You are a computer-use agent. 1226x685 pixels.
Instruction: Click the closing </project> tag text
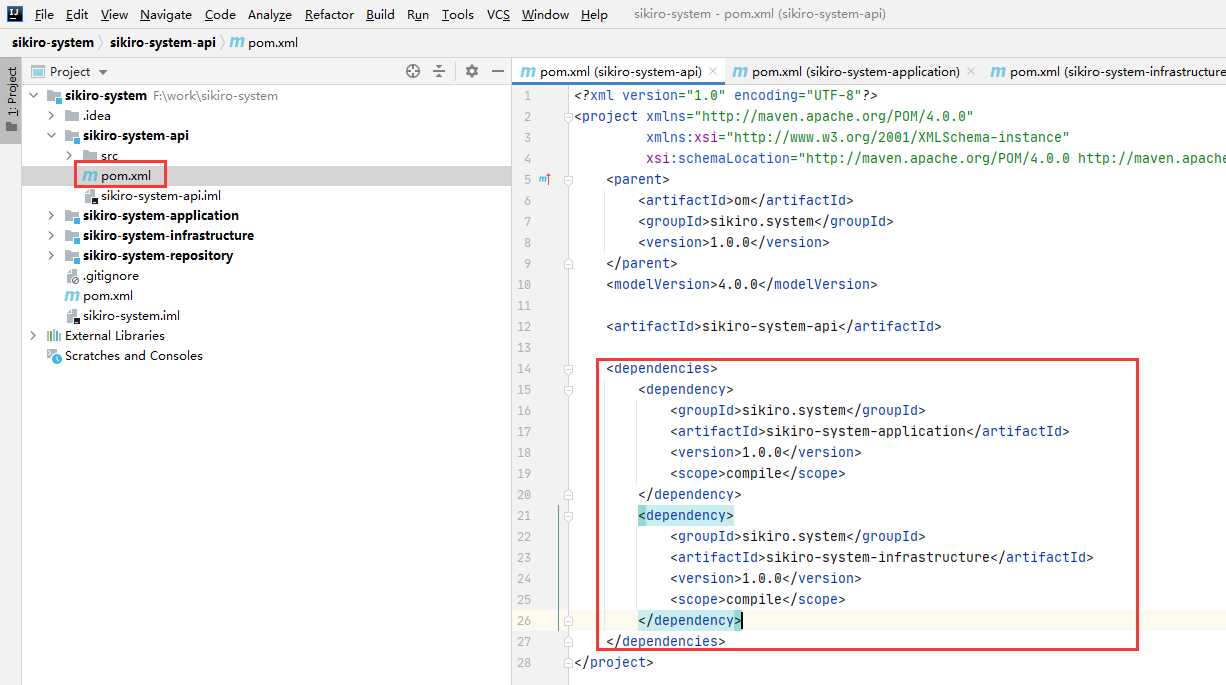point(613,663)
